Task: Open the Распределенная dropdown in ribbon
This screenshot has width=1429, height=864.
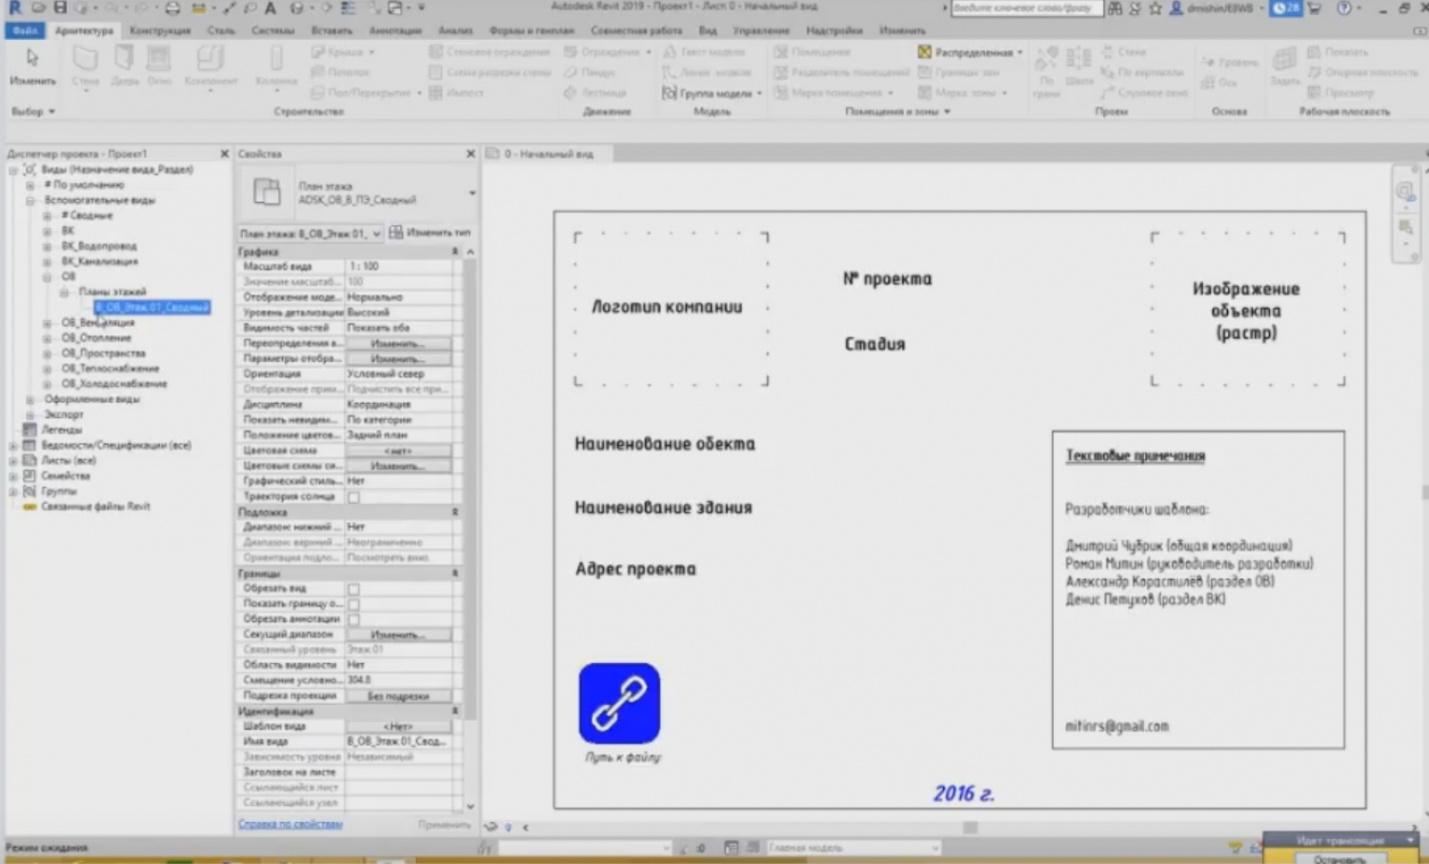Action: click(1019, 52)
